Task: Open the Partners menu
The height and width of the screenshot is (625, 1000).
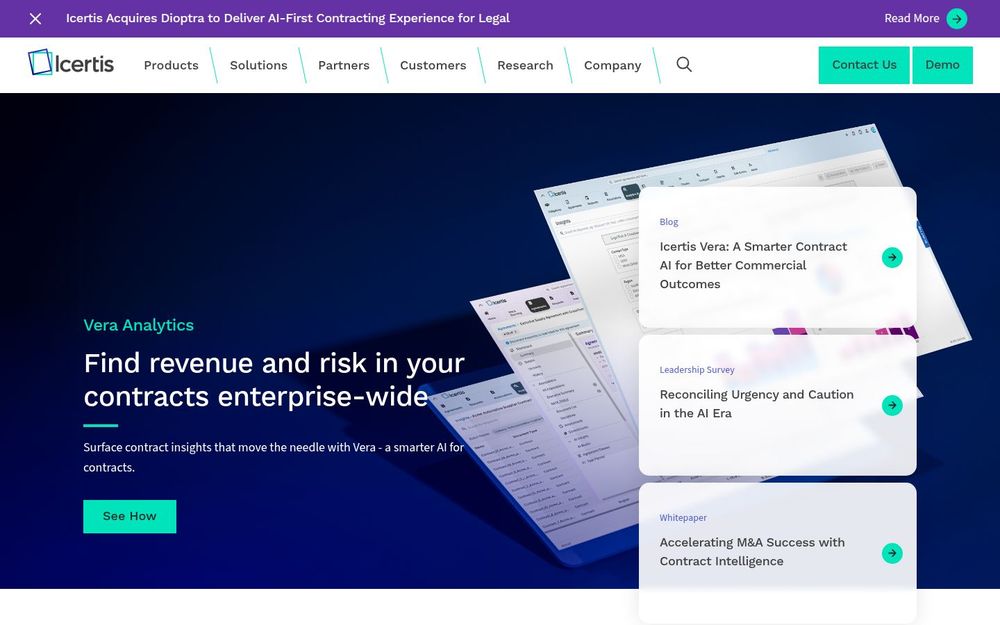Action: pyautogui.click(x=344, y=65)
